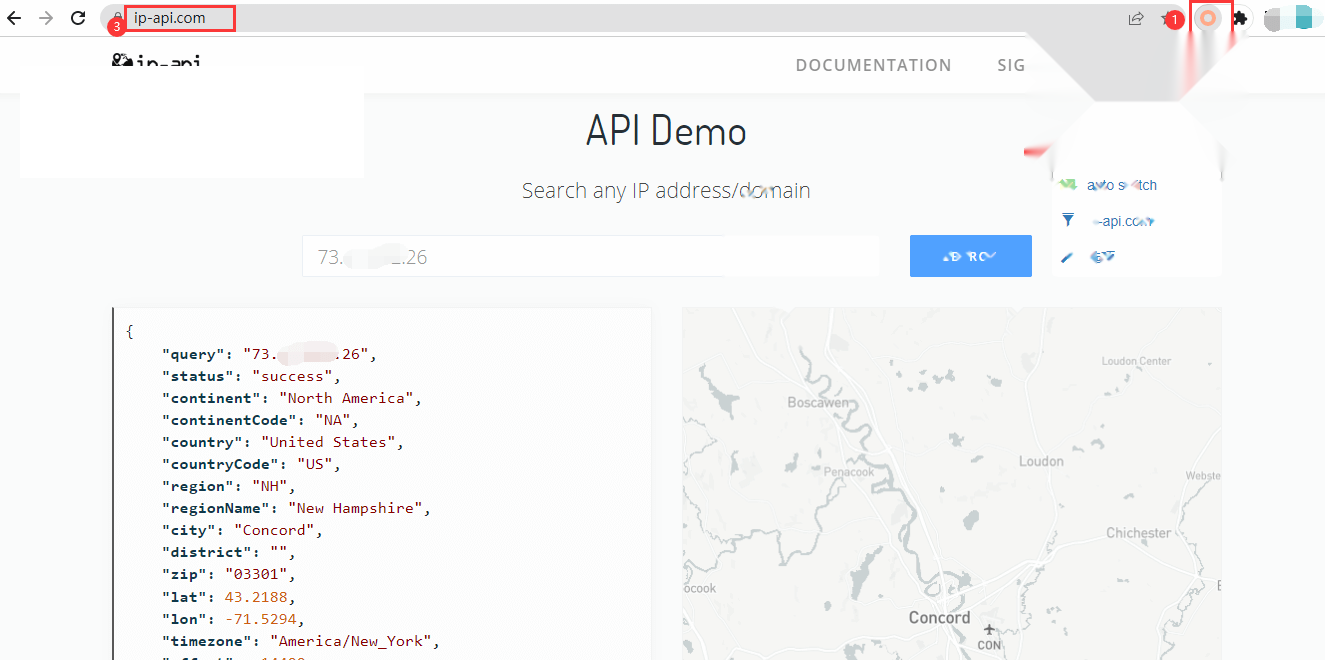The width and height of the screenshot is (1325, 660).
Task: Click the blue search button
Action: (x=970, y=256)
